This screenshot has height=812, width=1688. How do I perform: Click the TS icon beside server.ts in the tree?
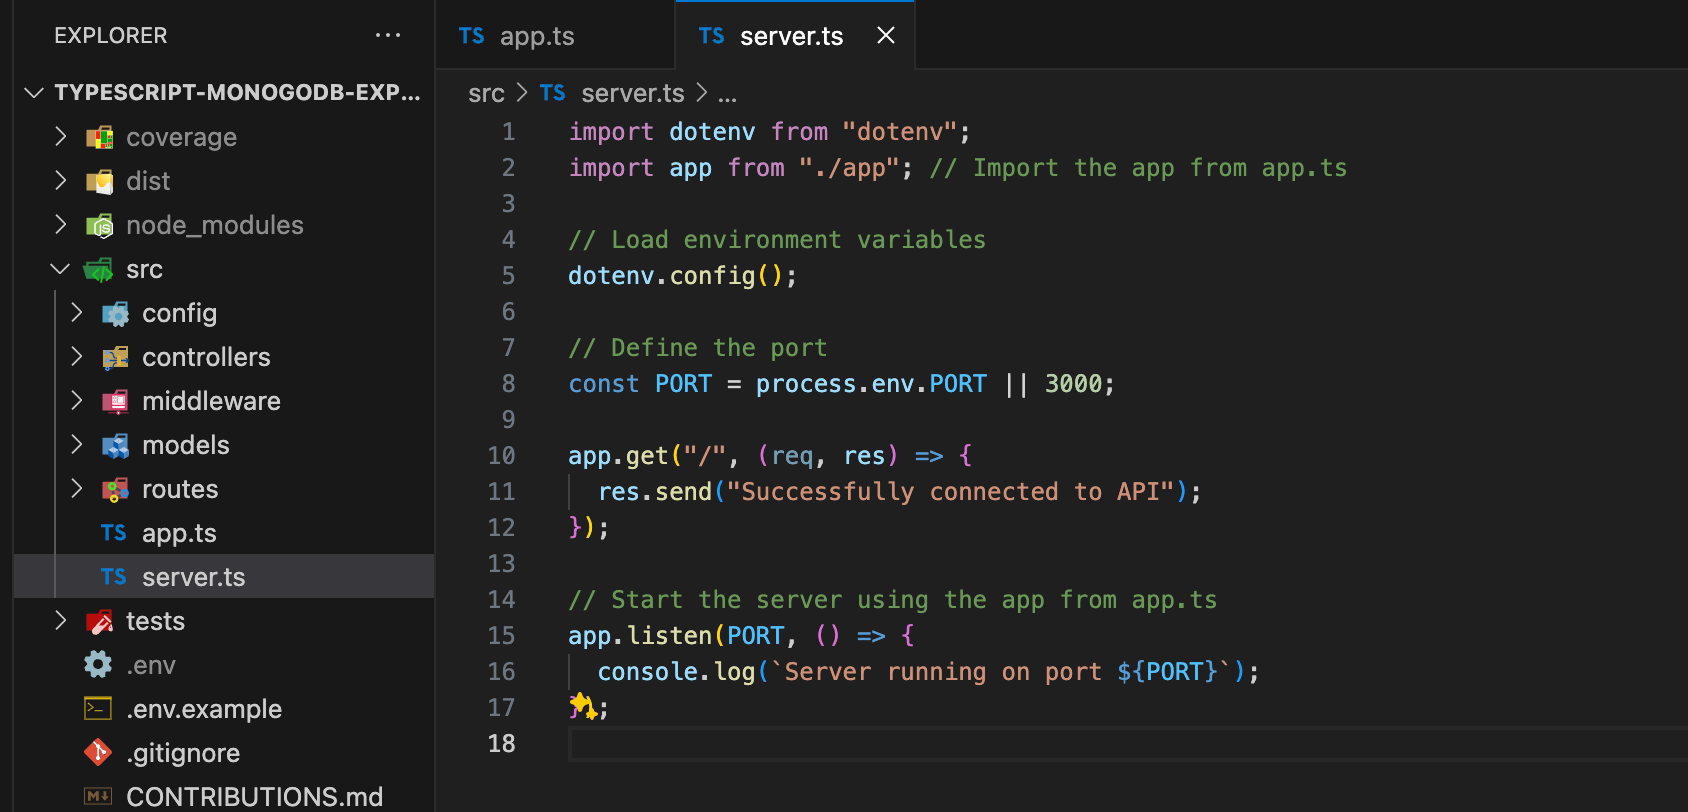pos(114,577)
